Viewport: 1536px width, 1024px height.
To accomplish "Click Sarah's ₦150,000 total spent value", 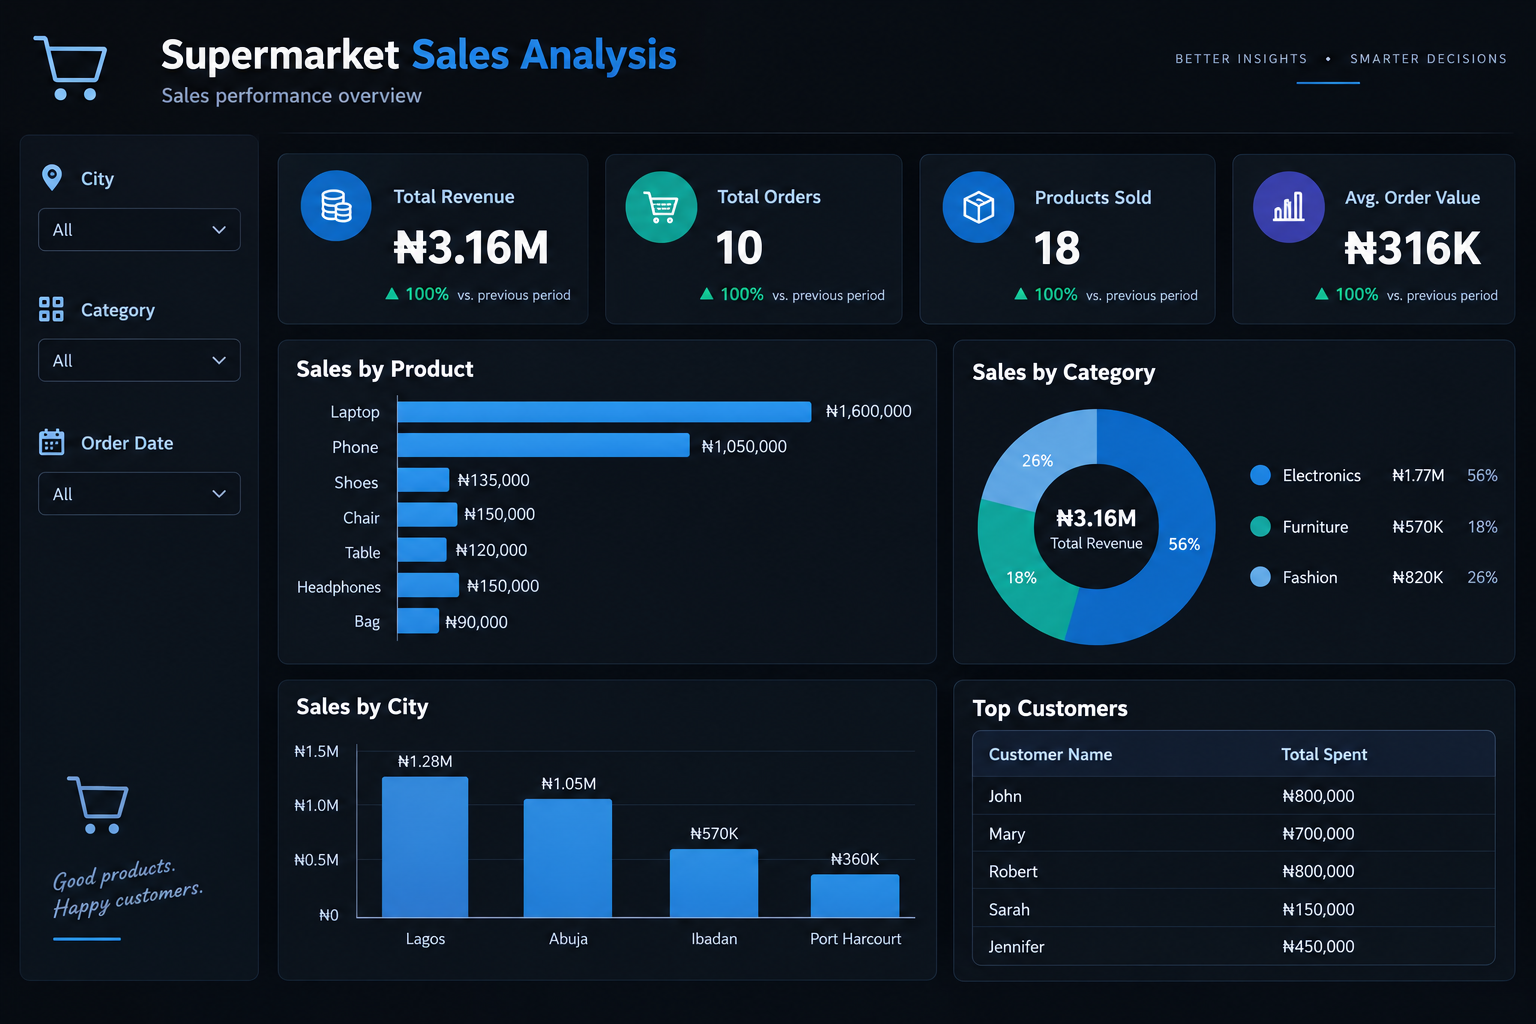I will tap(1318, 910).
